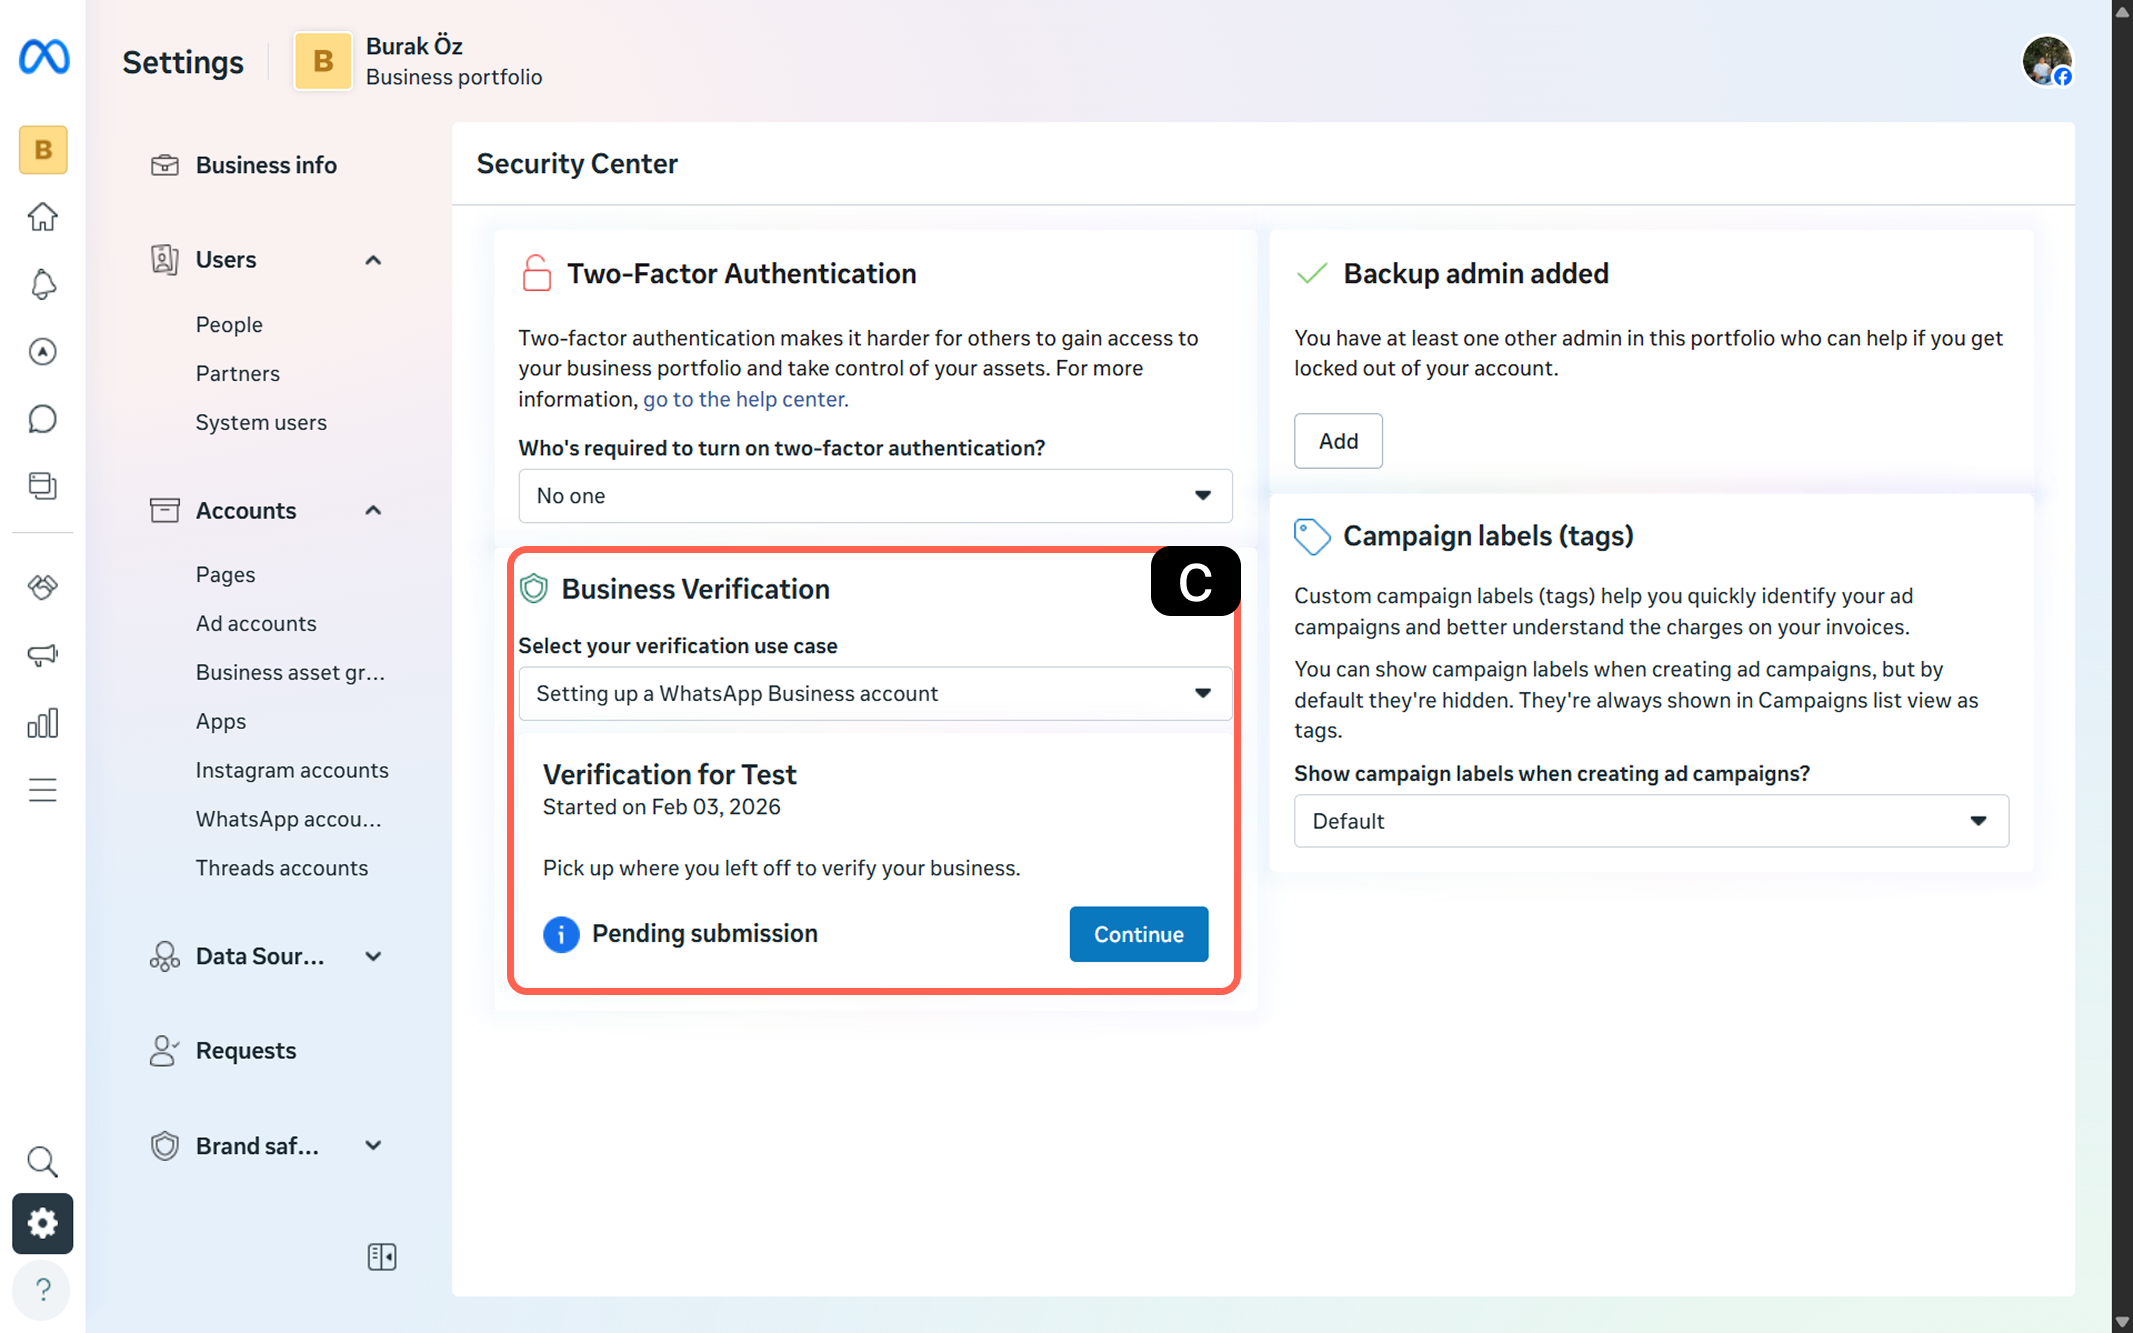Open the Help question mark icon
Screen dimensions: 2133x1333
point(43,1290)
